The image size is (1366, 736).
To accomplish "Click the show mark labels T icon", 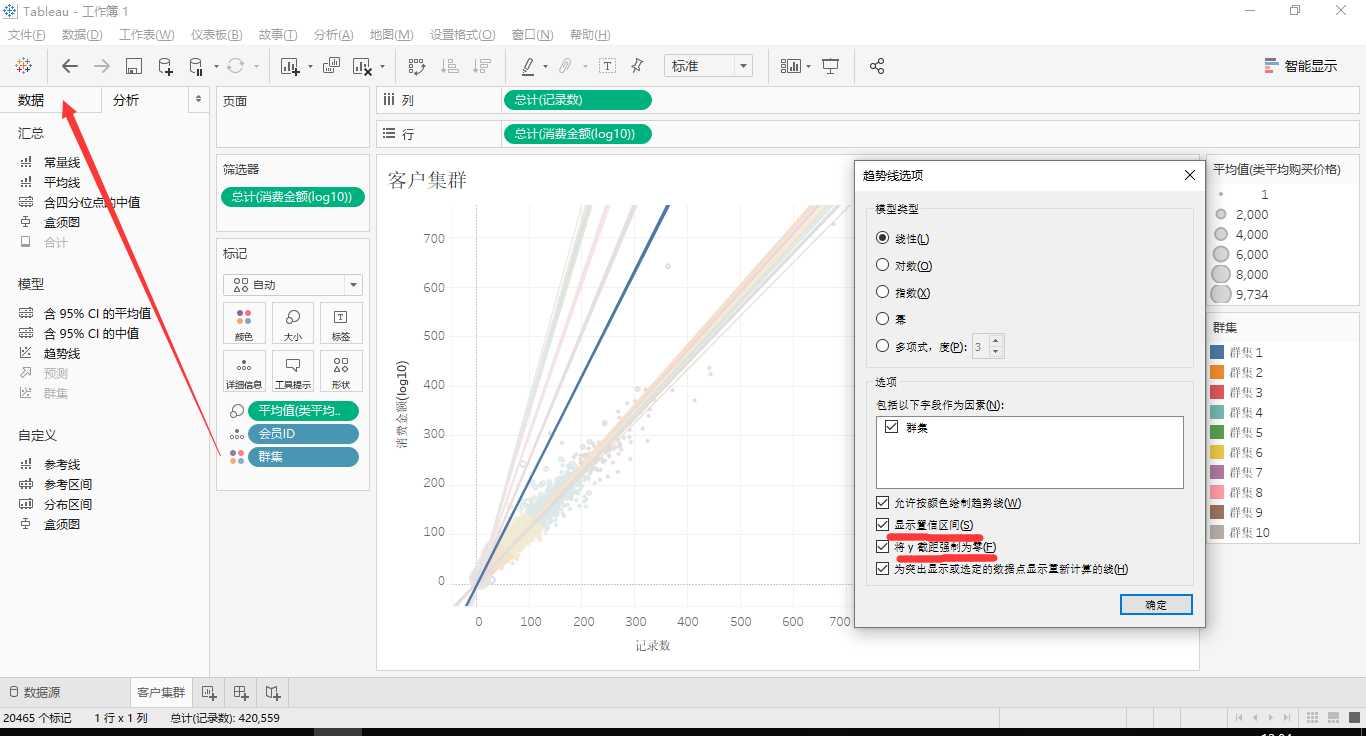I will click(x=607, y=66).
